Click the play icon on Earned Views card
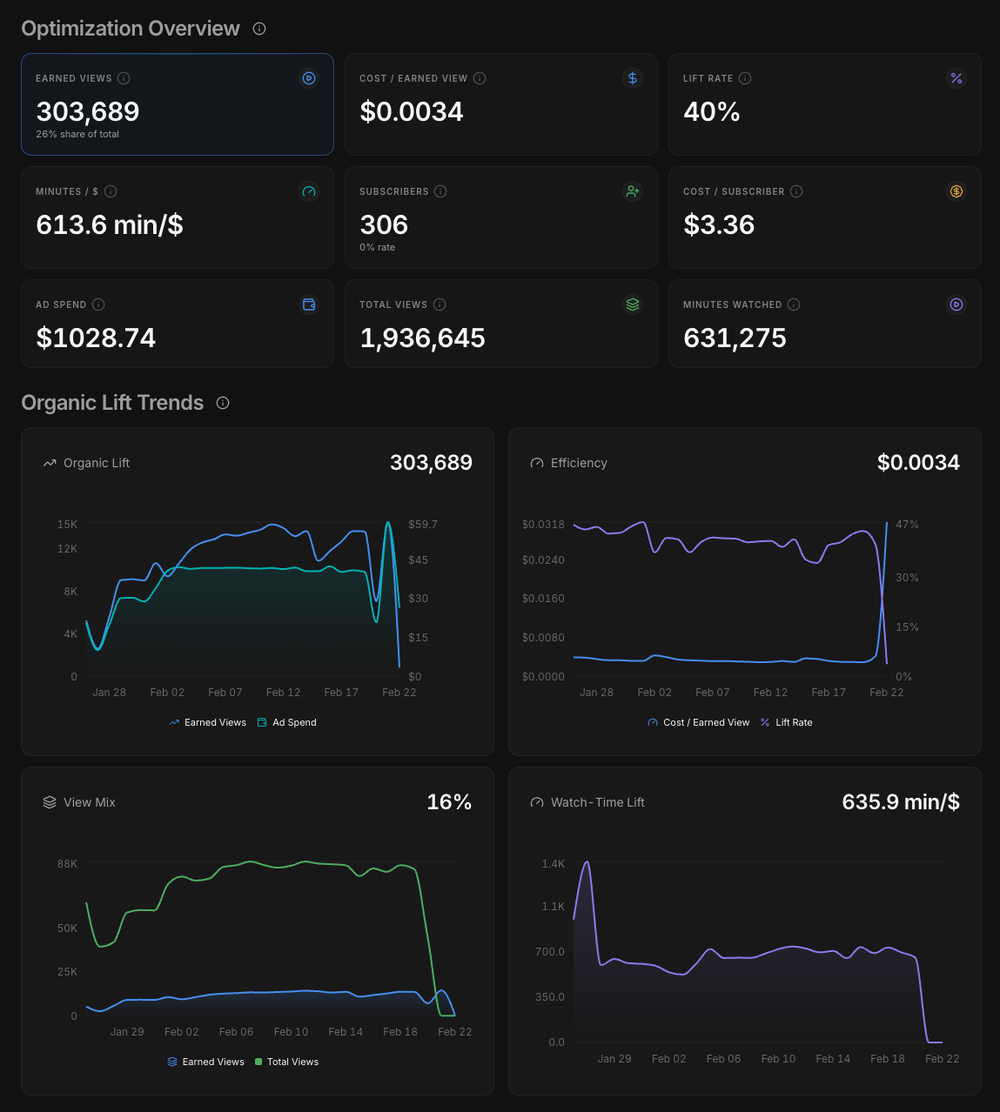 point(309,78)
